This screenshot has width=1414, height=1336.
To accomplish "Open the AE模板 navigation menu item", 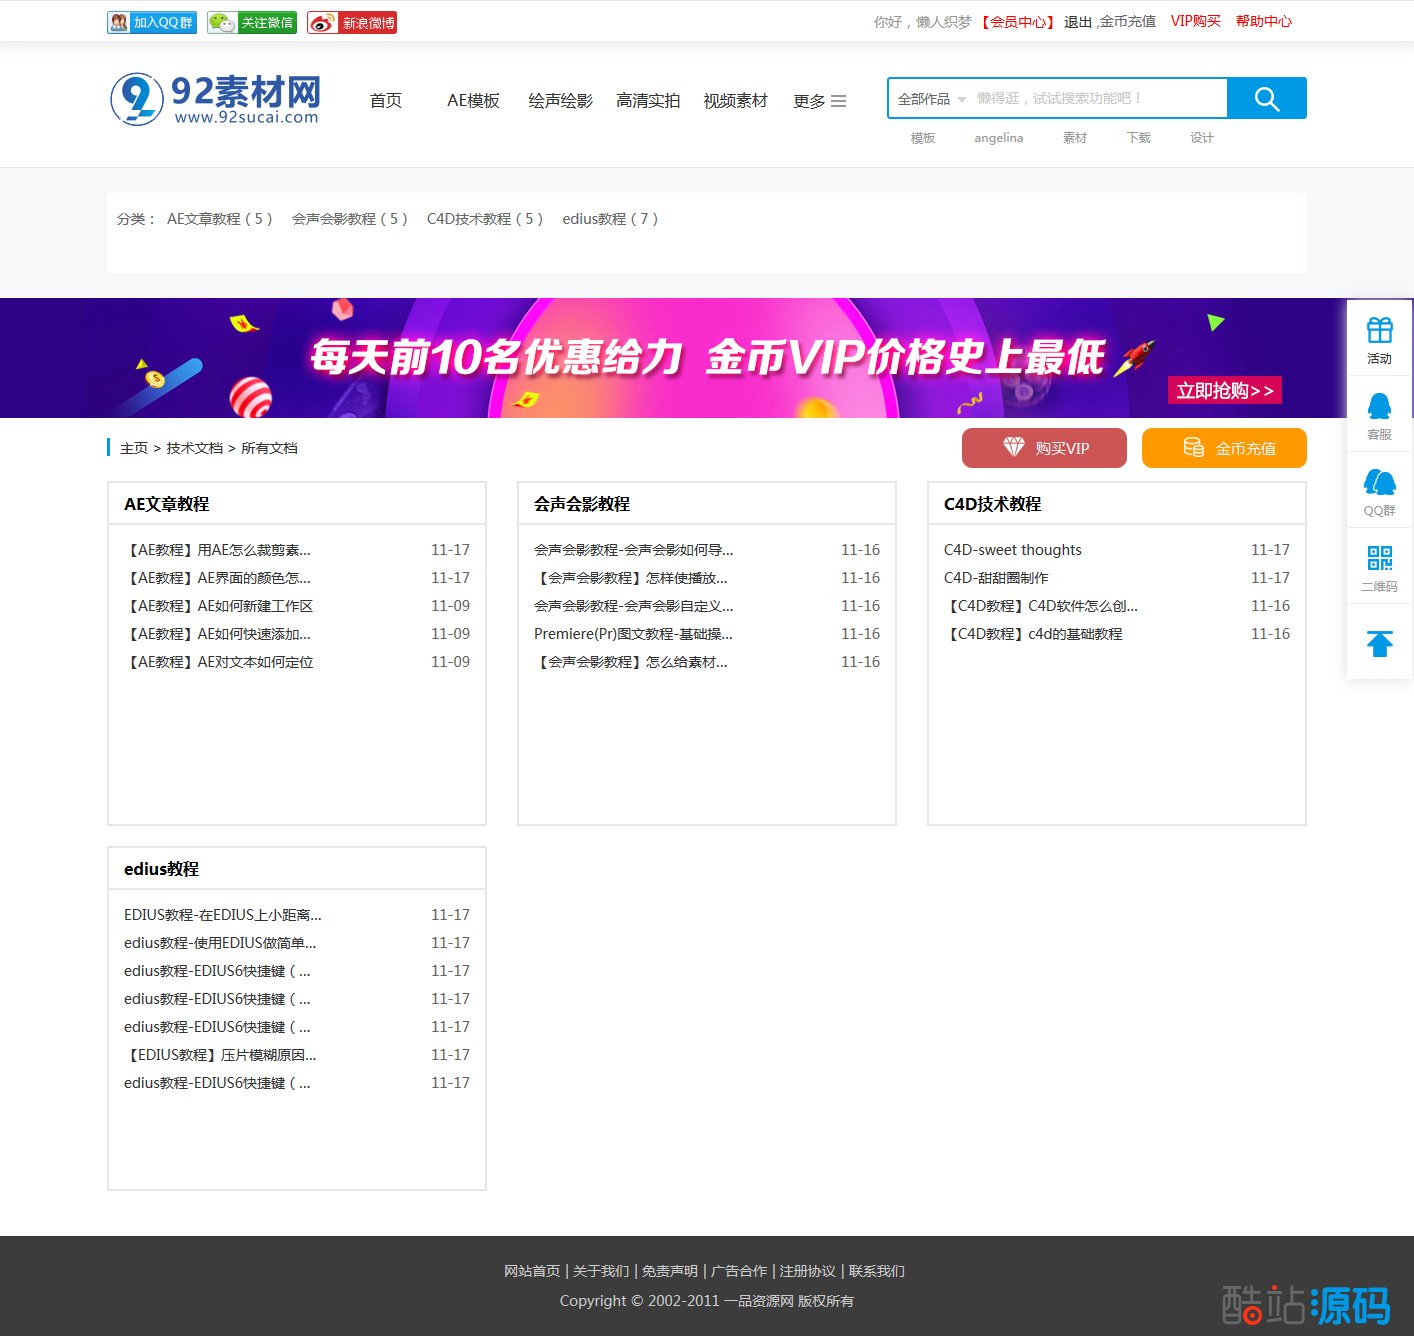I will tap(473, 101).
